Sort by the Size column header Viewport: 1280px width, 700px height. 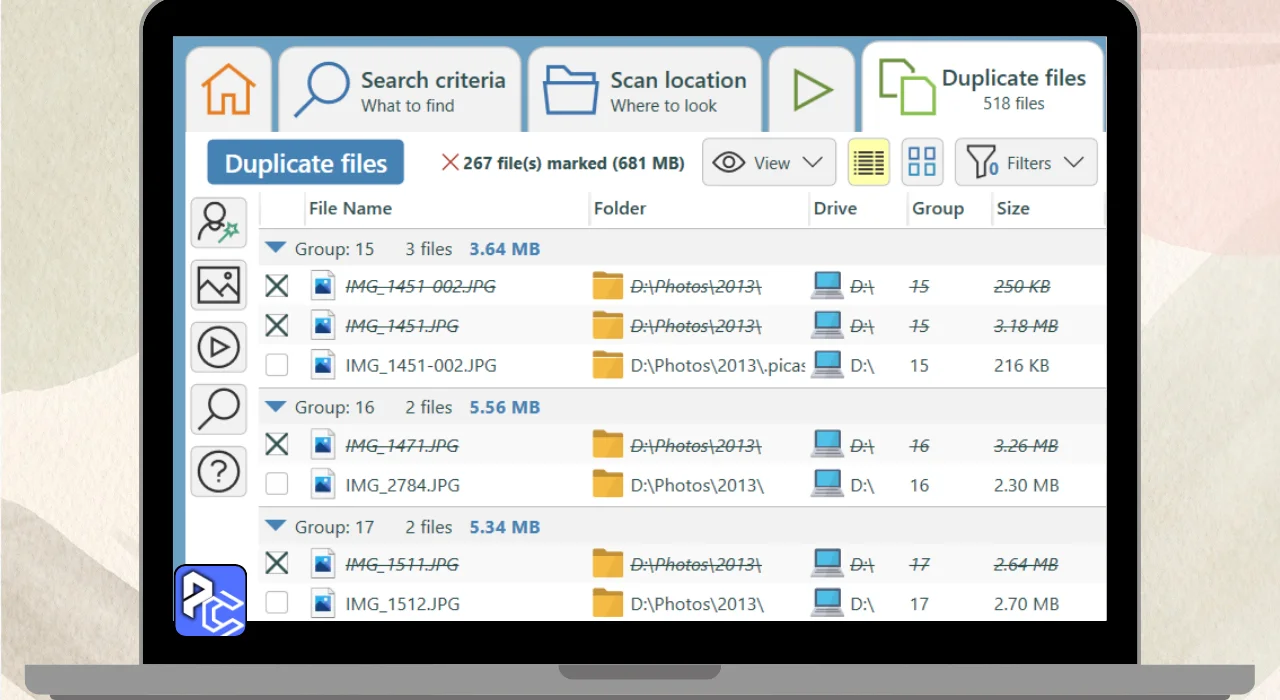point(1013,208)
